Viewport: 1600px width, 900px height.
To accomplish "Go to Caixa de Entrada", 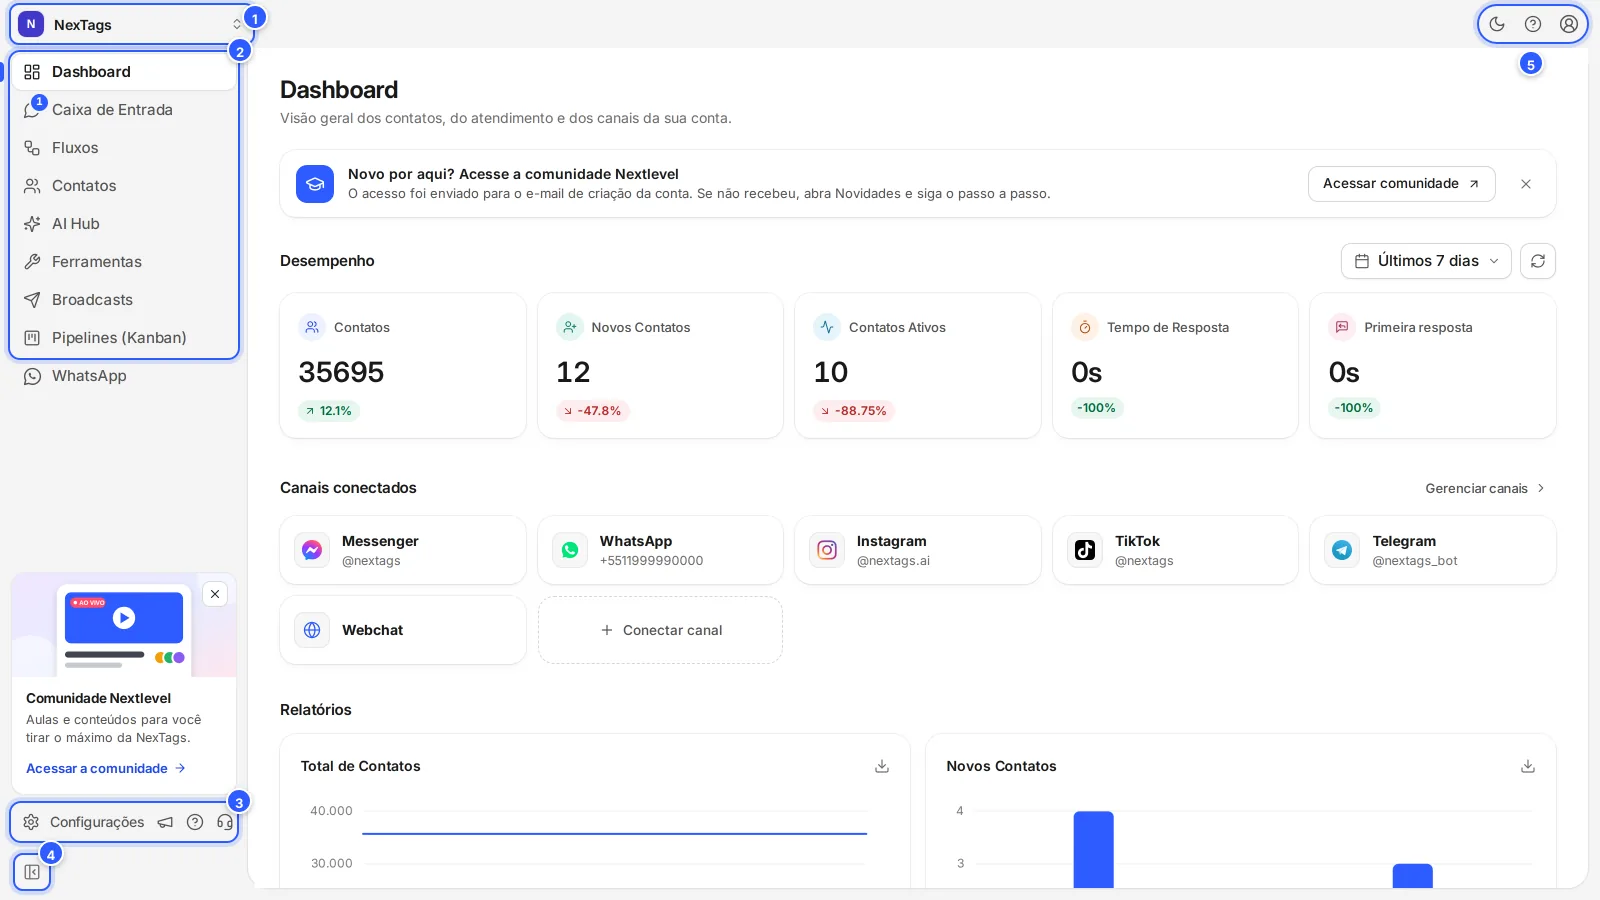I will [125, 110].
